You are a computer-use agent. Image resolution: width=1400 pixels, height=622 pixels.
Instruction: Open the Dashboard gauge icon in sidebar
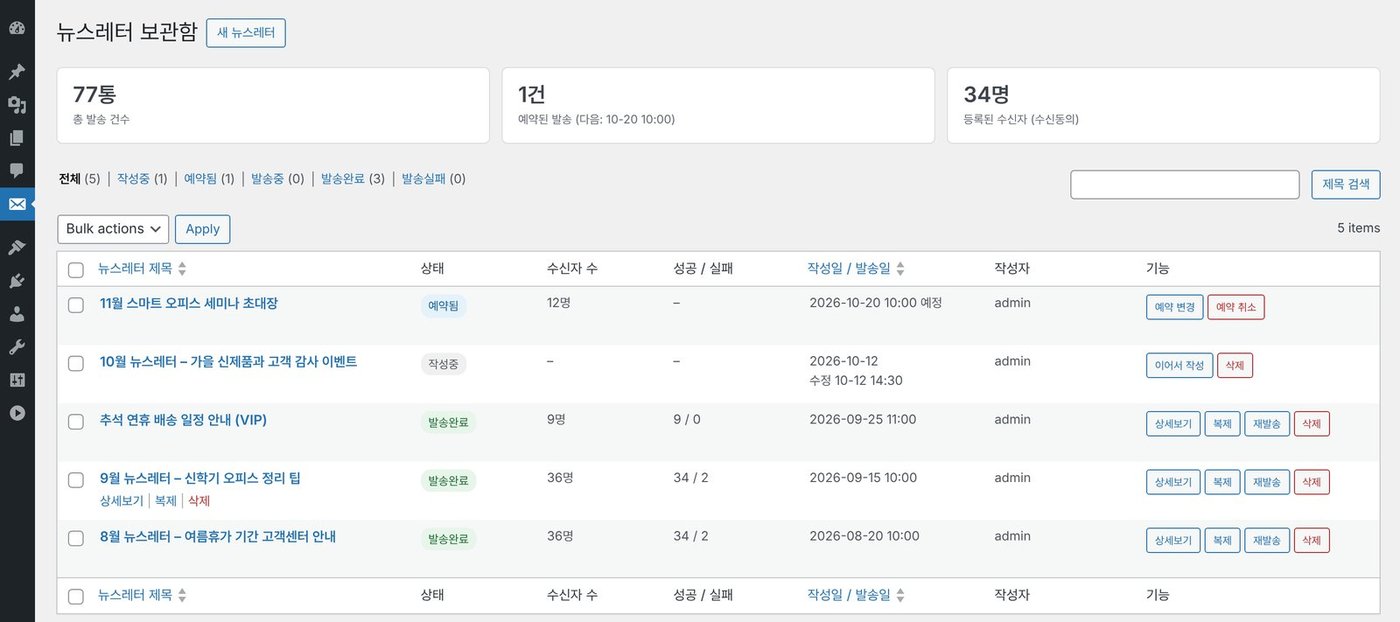pyautogui.click(x=17, y=28)
